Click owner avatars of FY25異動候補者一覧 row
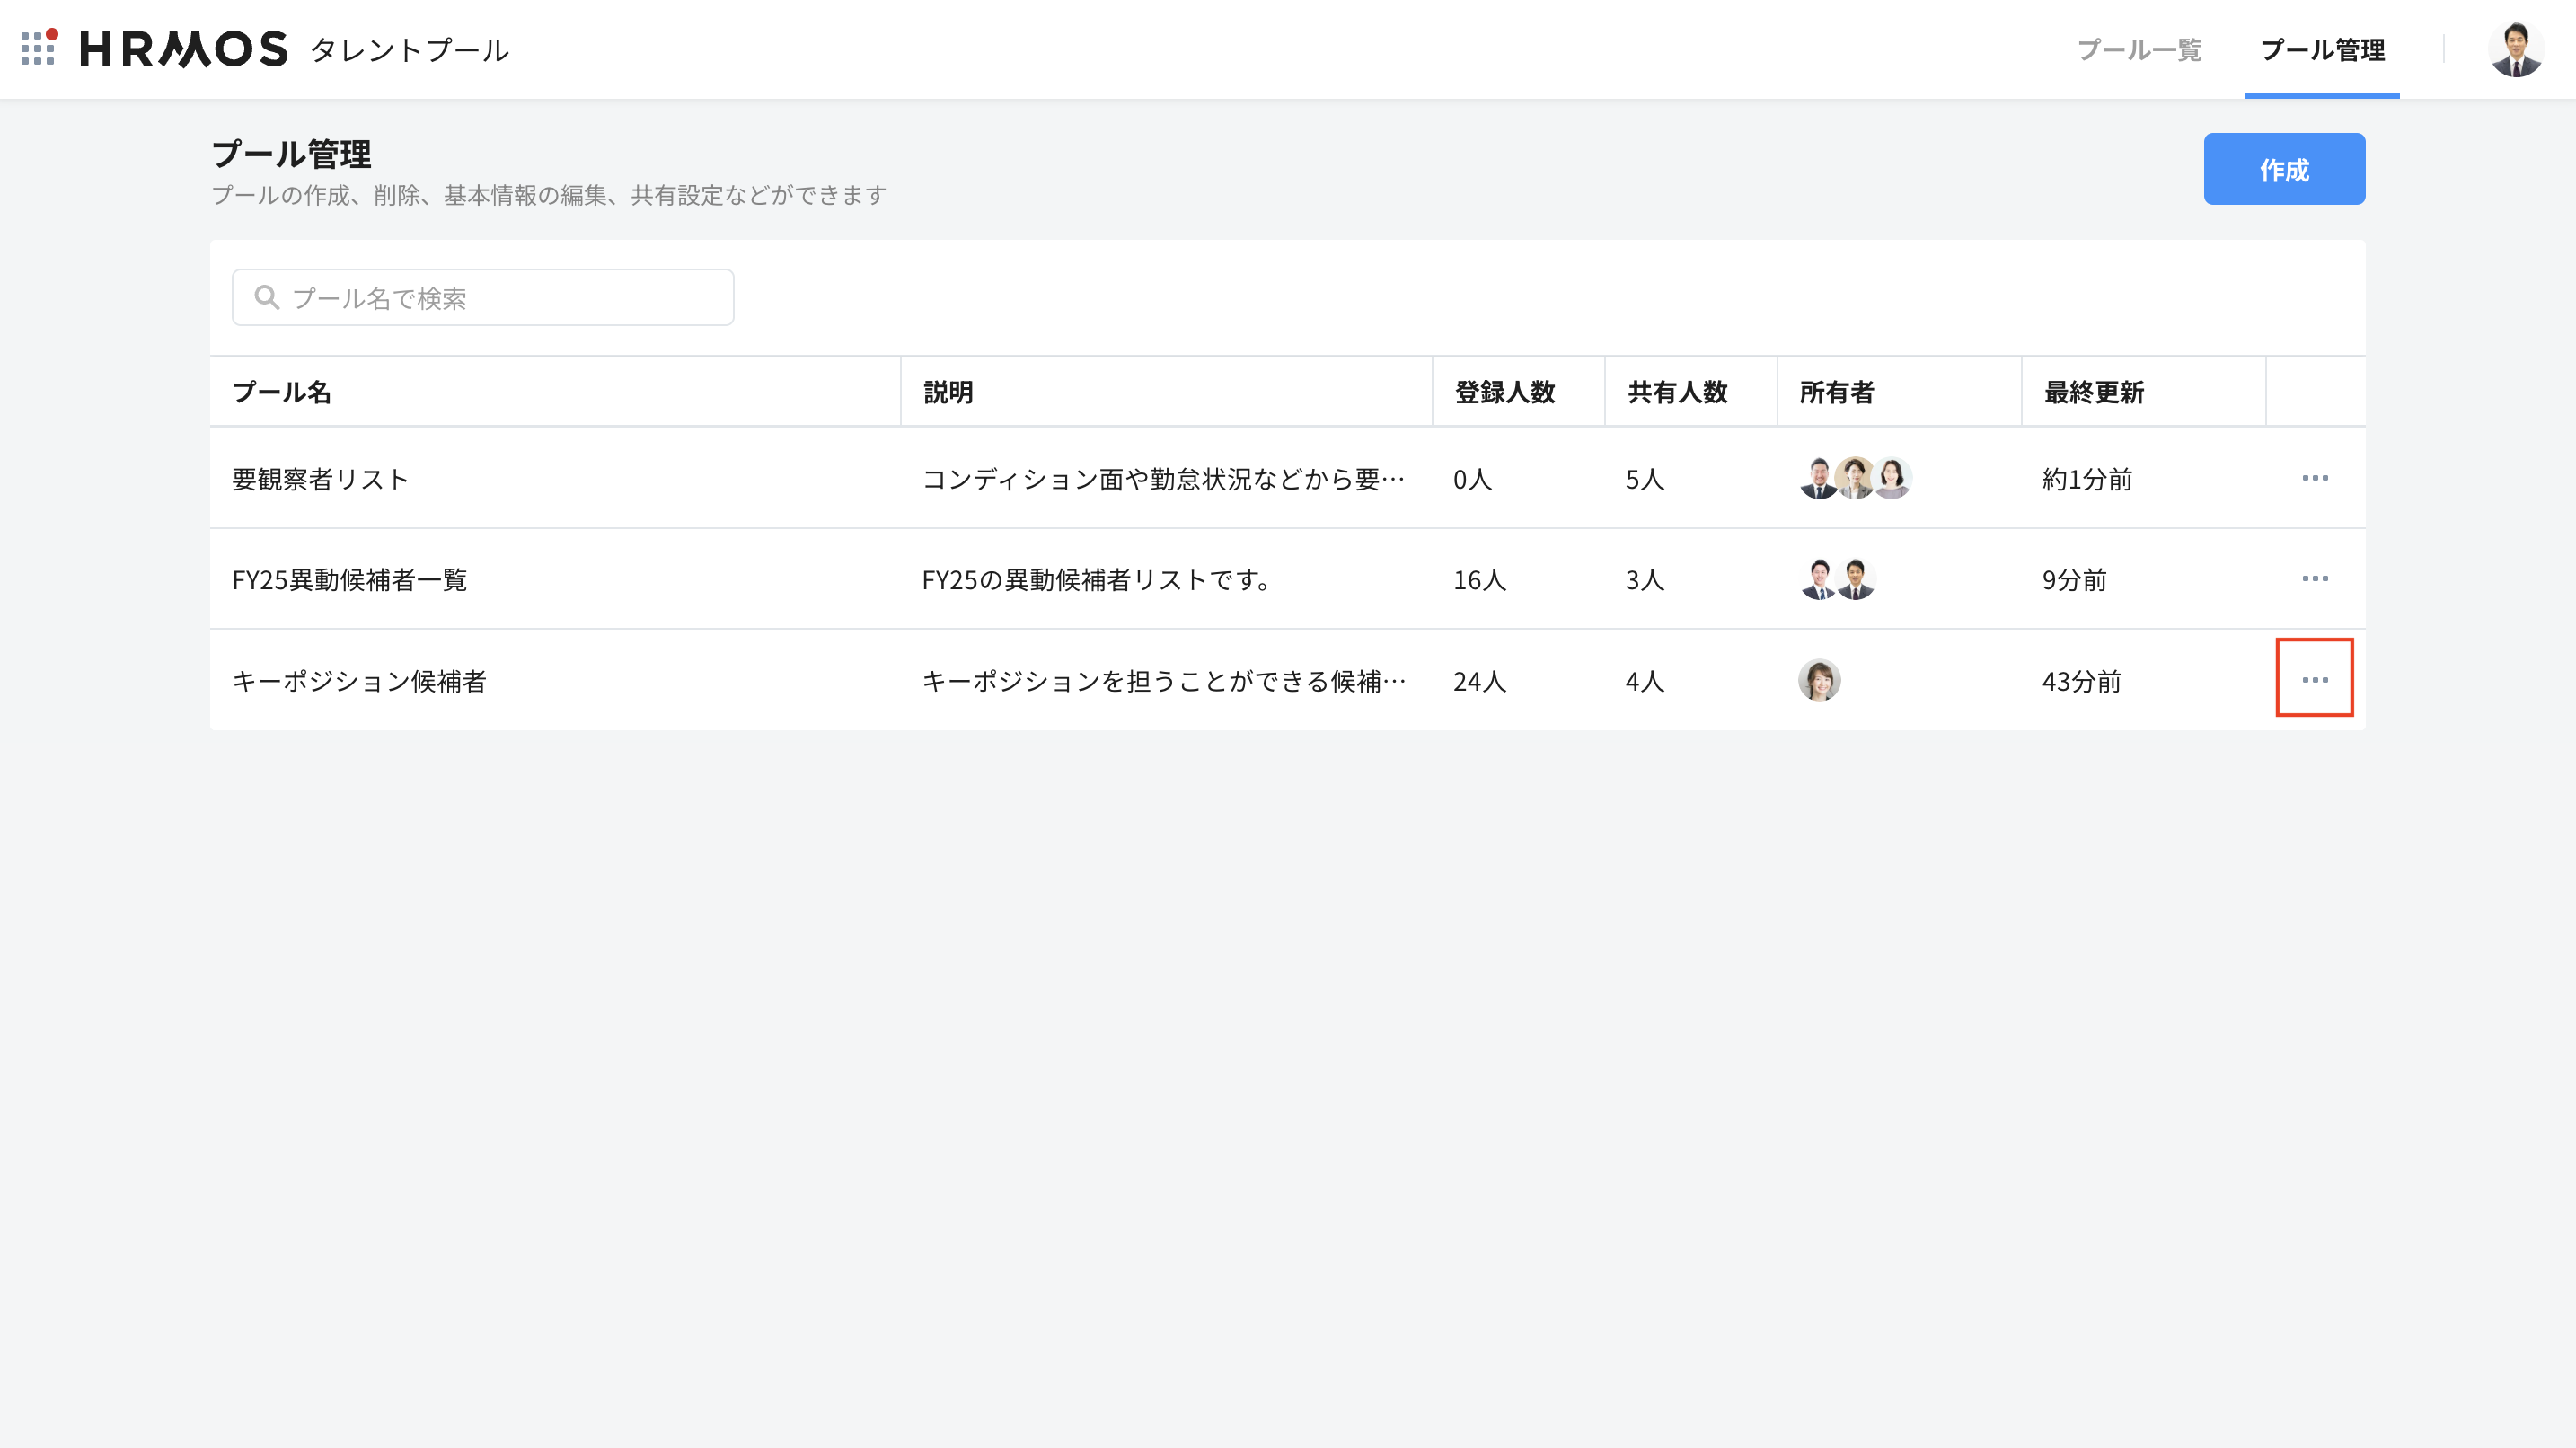The image size is (2576, 1448). tap(1837, 579)
